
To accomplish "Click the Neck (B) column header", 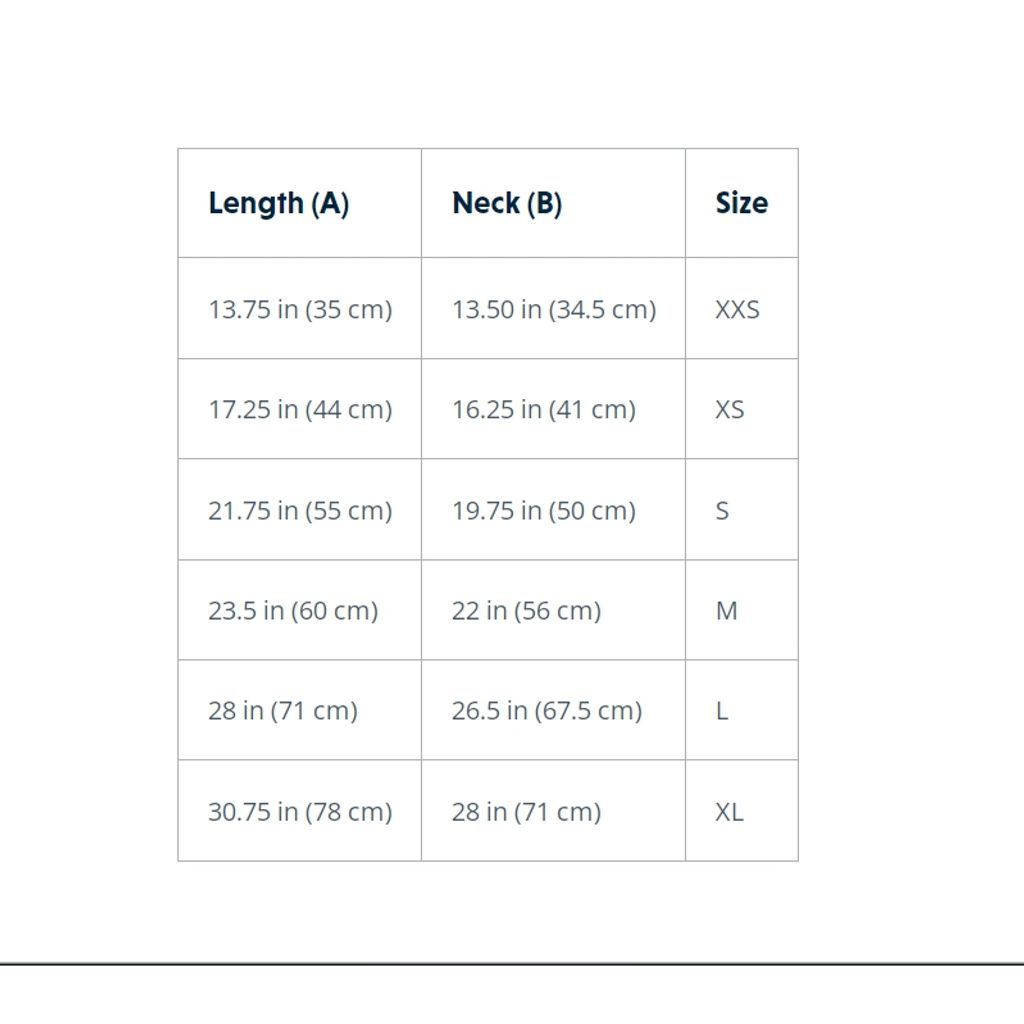I will pos(507,203).
